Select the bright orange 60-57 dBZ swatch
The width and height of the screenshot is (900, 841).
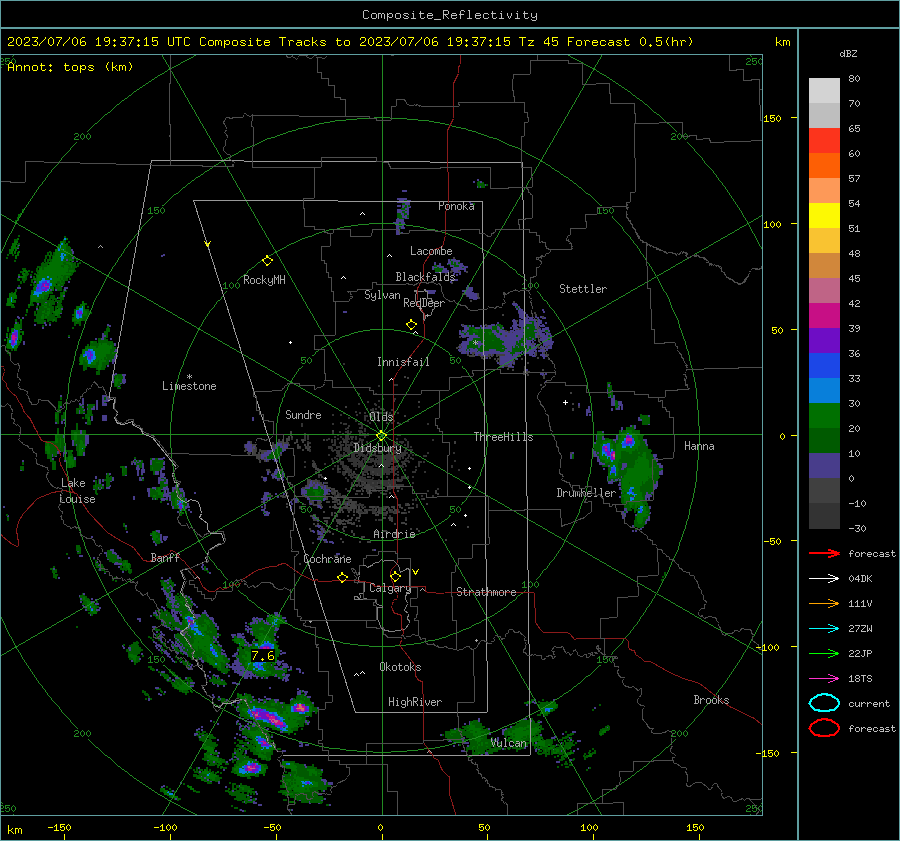(824, 165)
